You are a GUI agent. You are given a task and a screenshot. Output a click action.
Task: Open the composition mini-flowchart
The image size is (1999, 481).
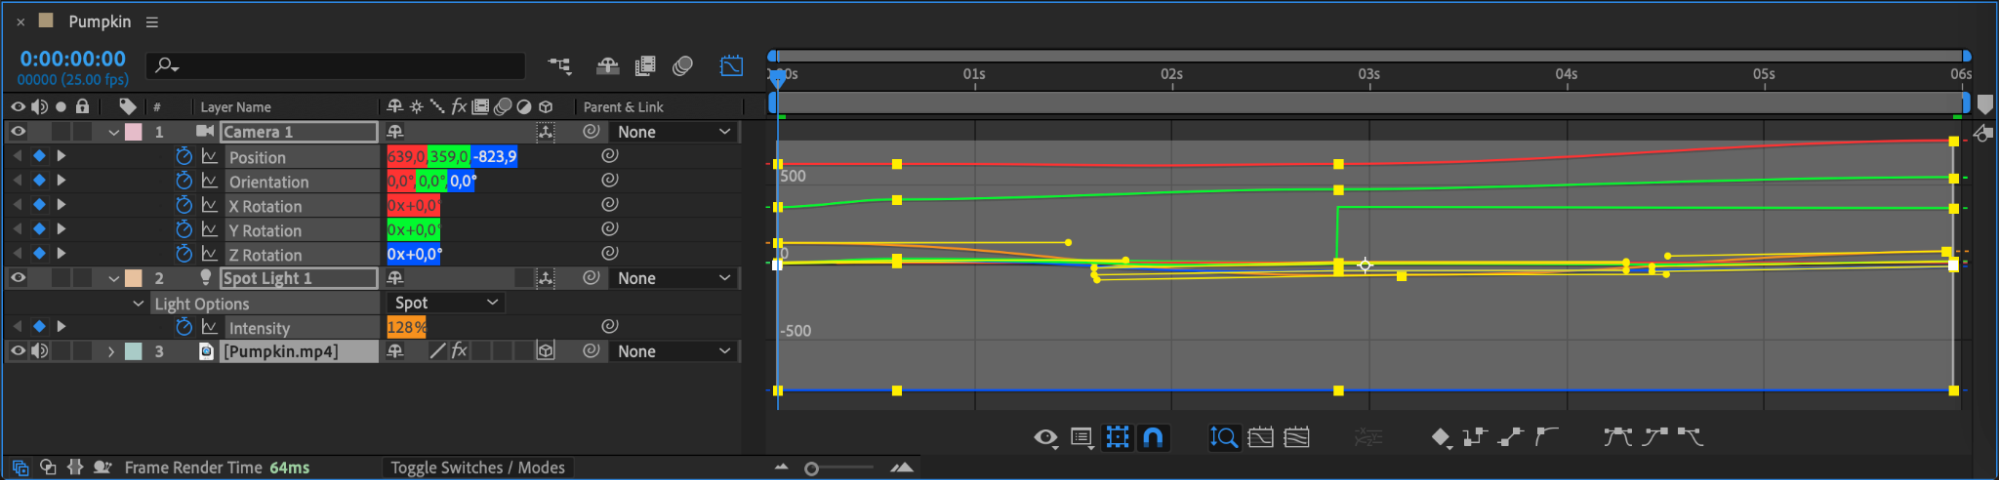click(560, 66)
